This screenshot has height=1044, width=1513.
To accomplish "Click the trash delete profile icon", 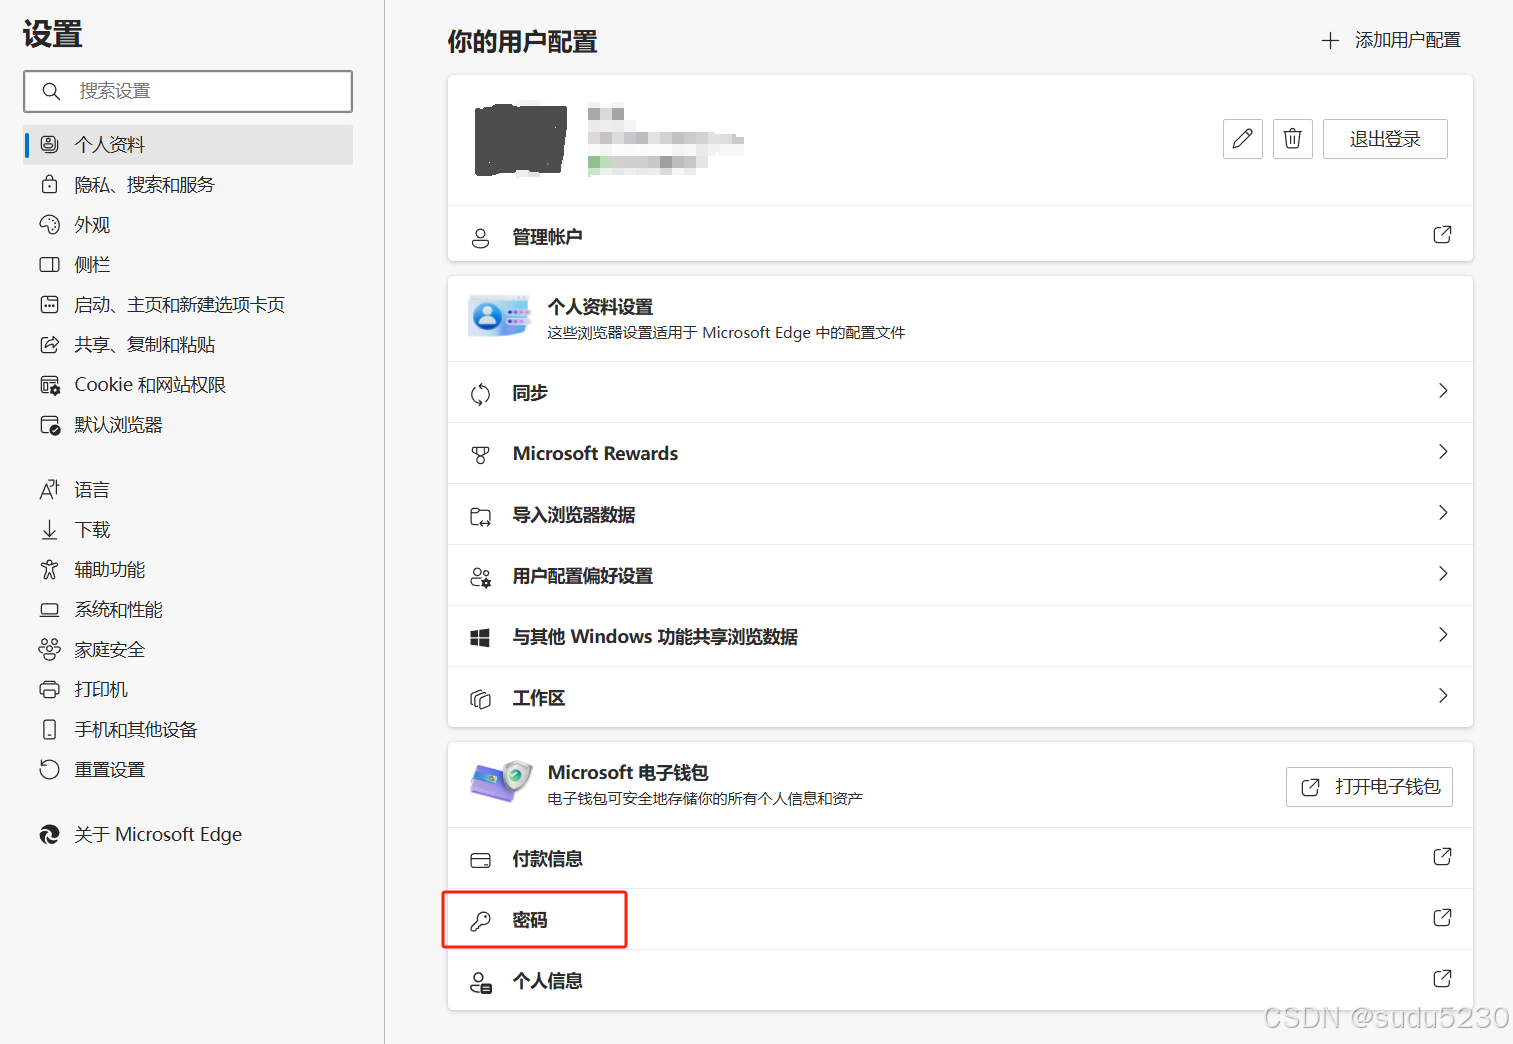I will (x=1292, y=139).
